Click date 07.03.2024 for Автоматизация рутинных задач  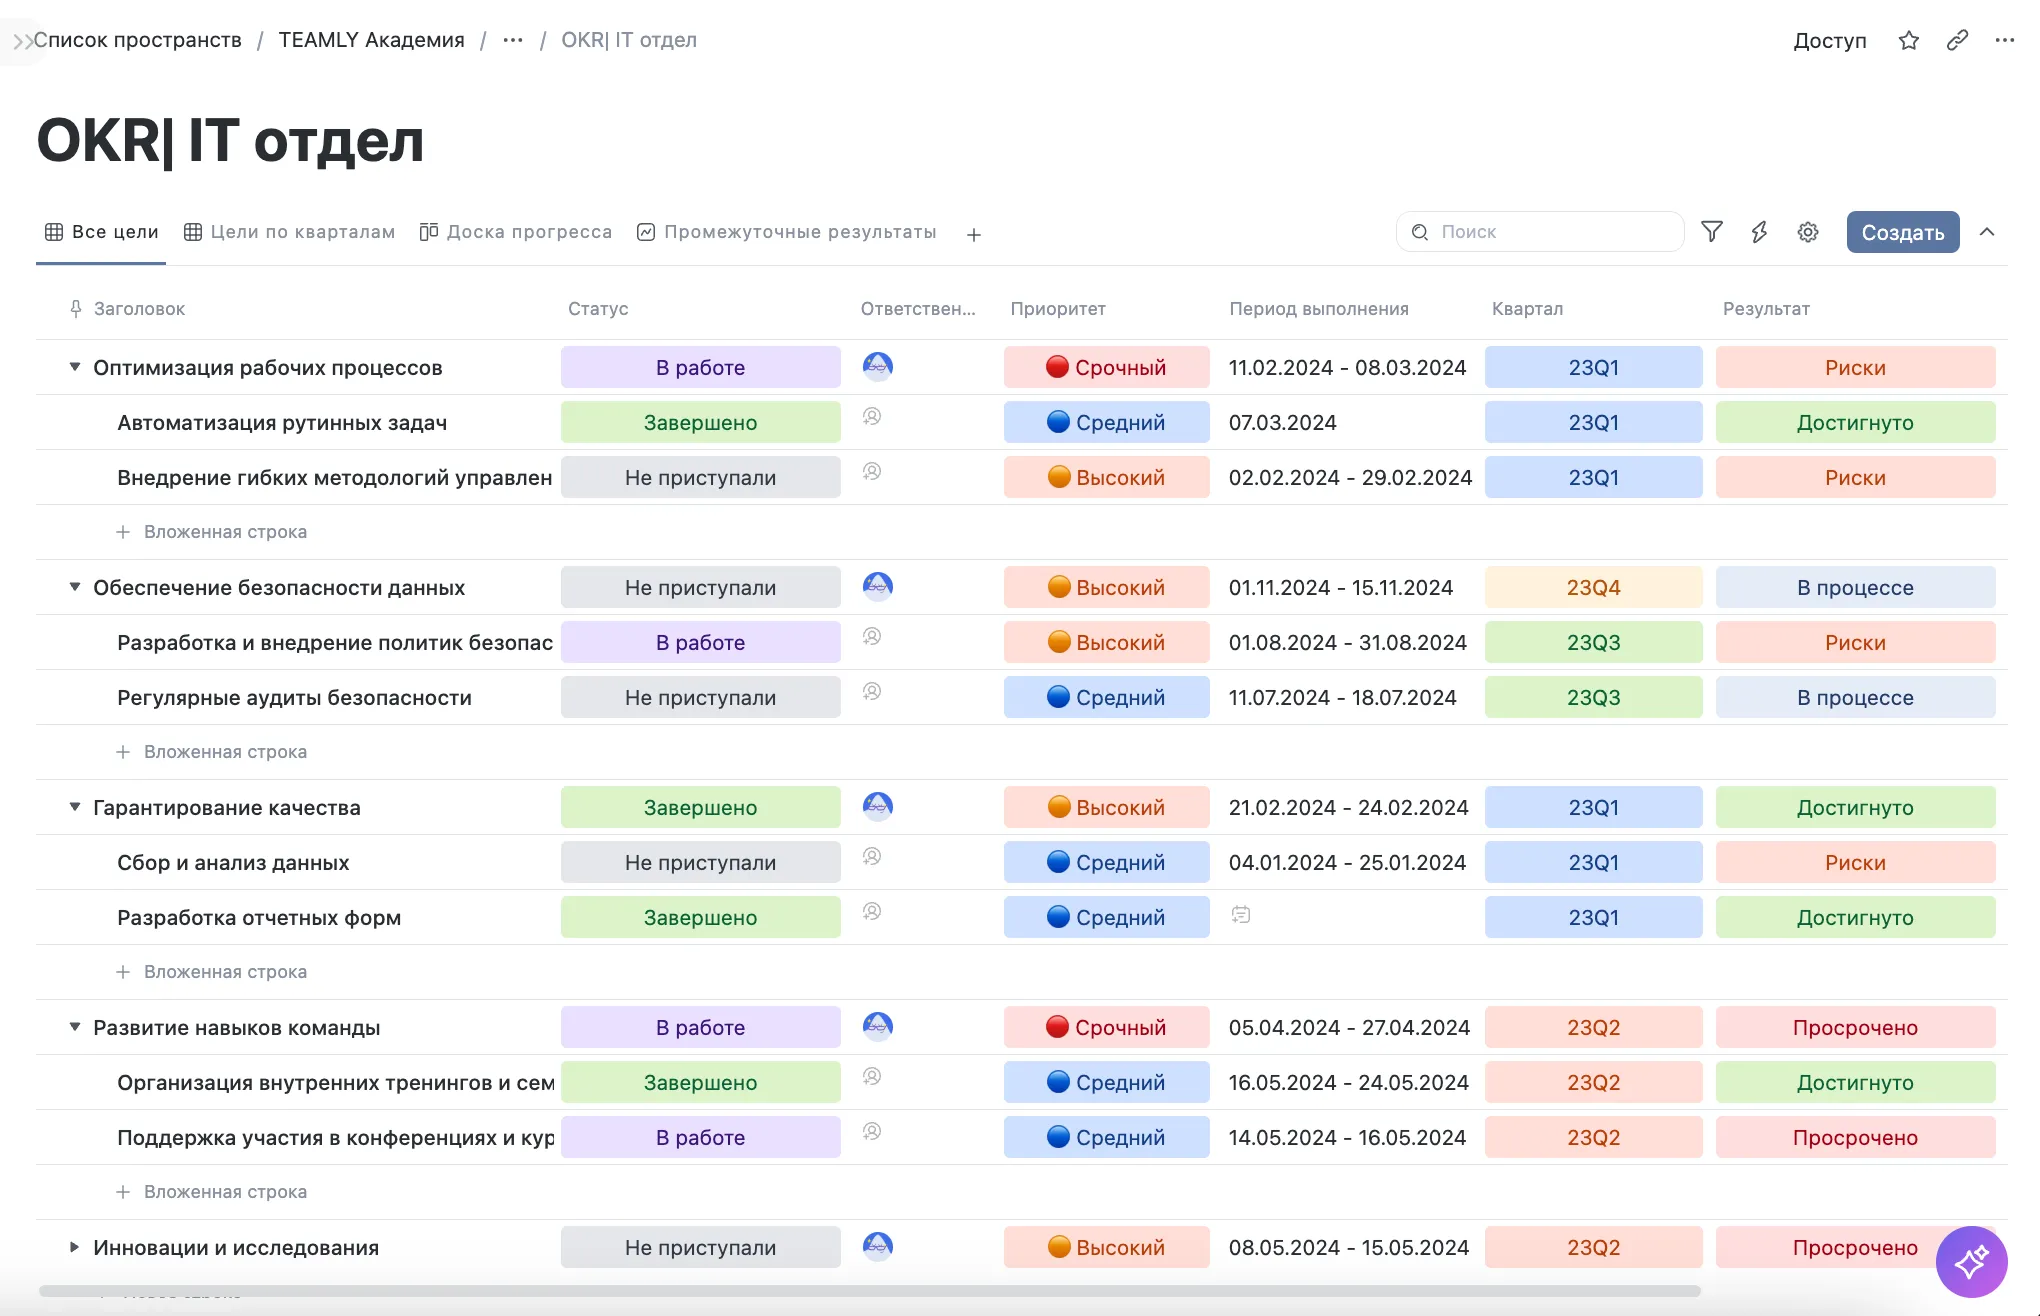1282,422
